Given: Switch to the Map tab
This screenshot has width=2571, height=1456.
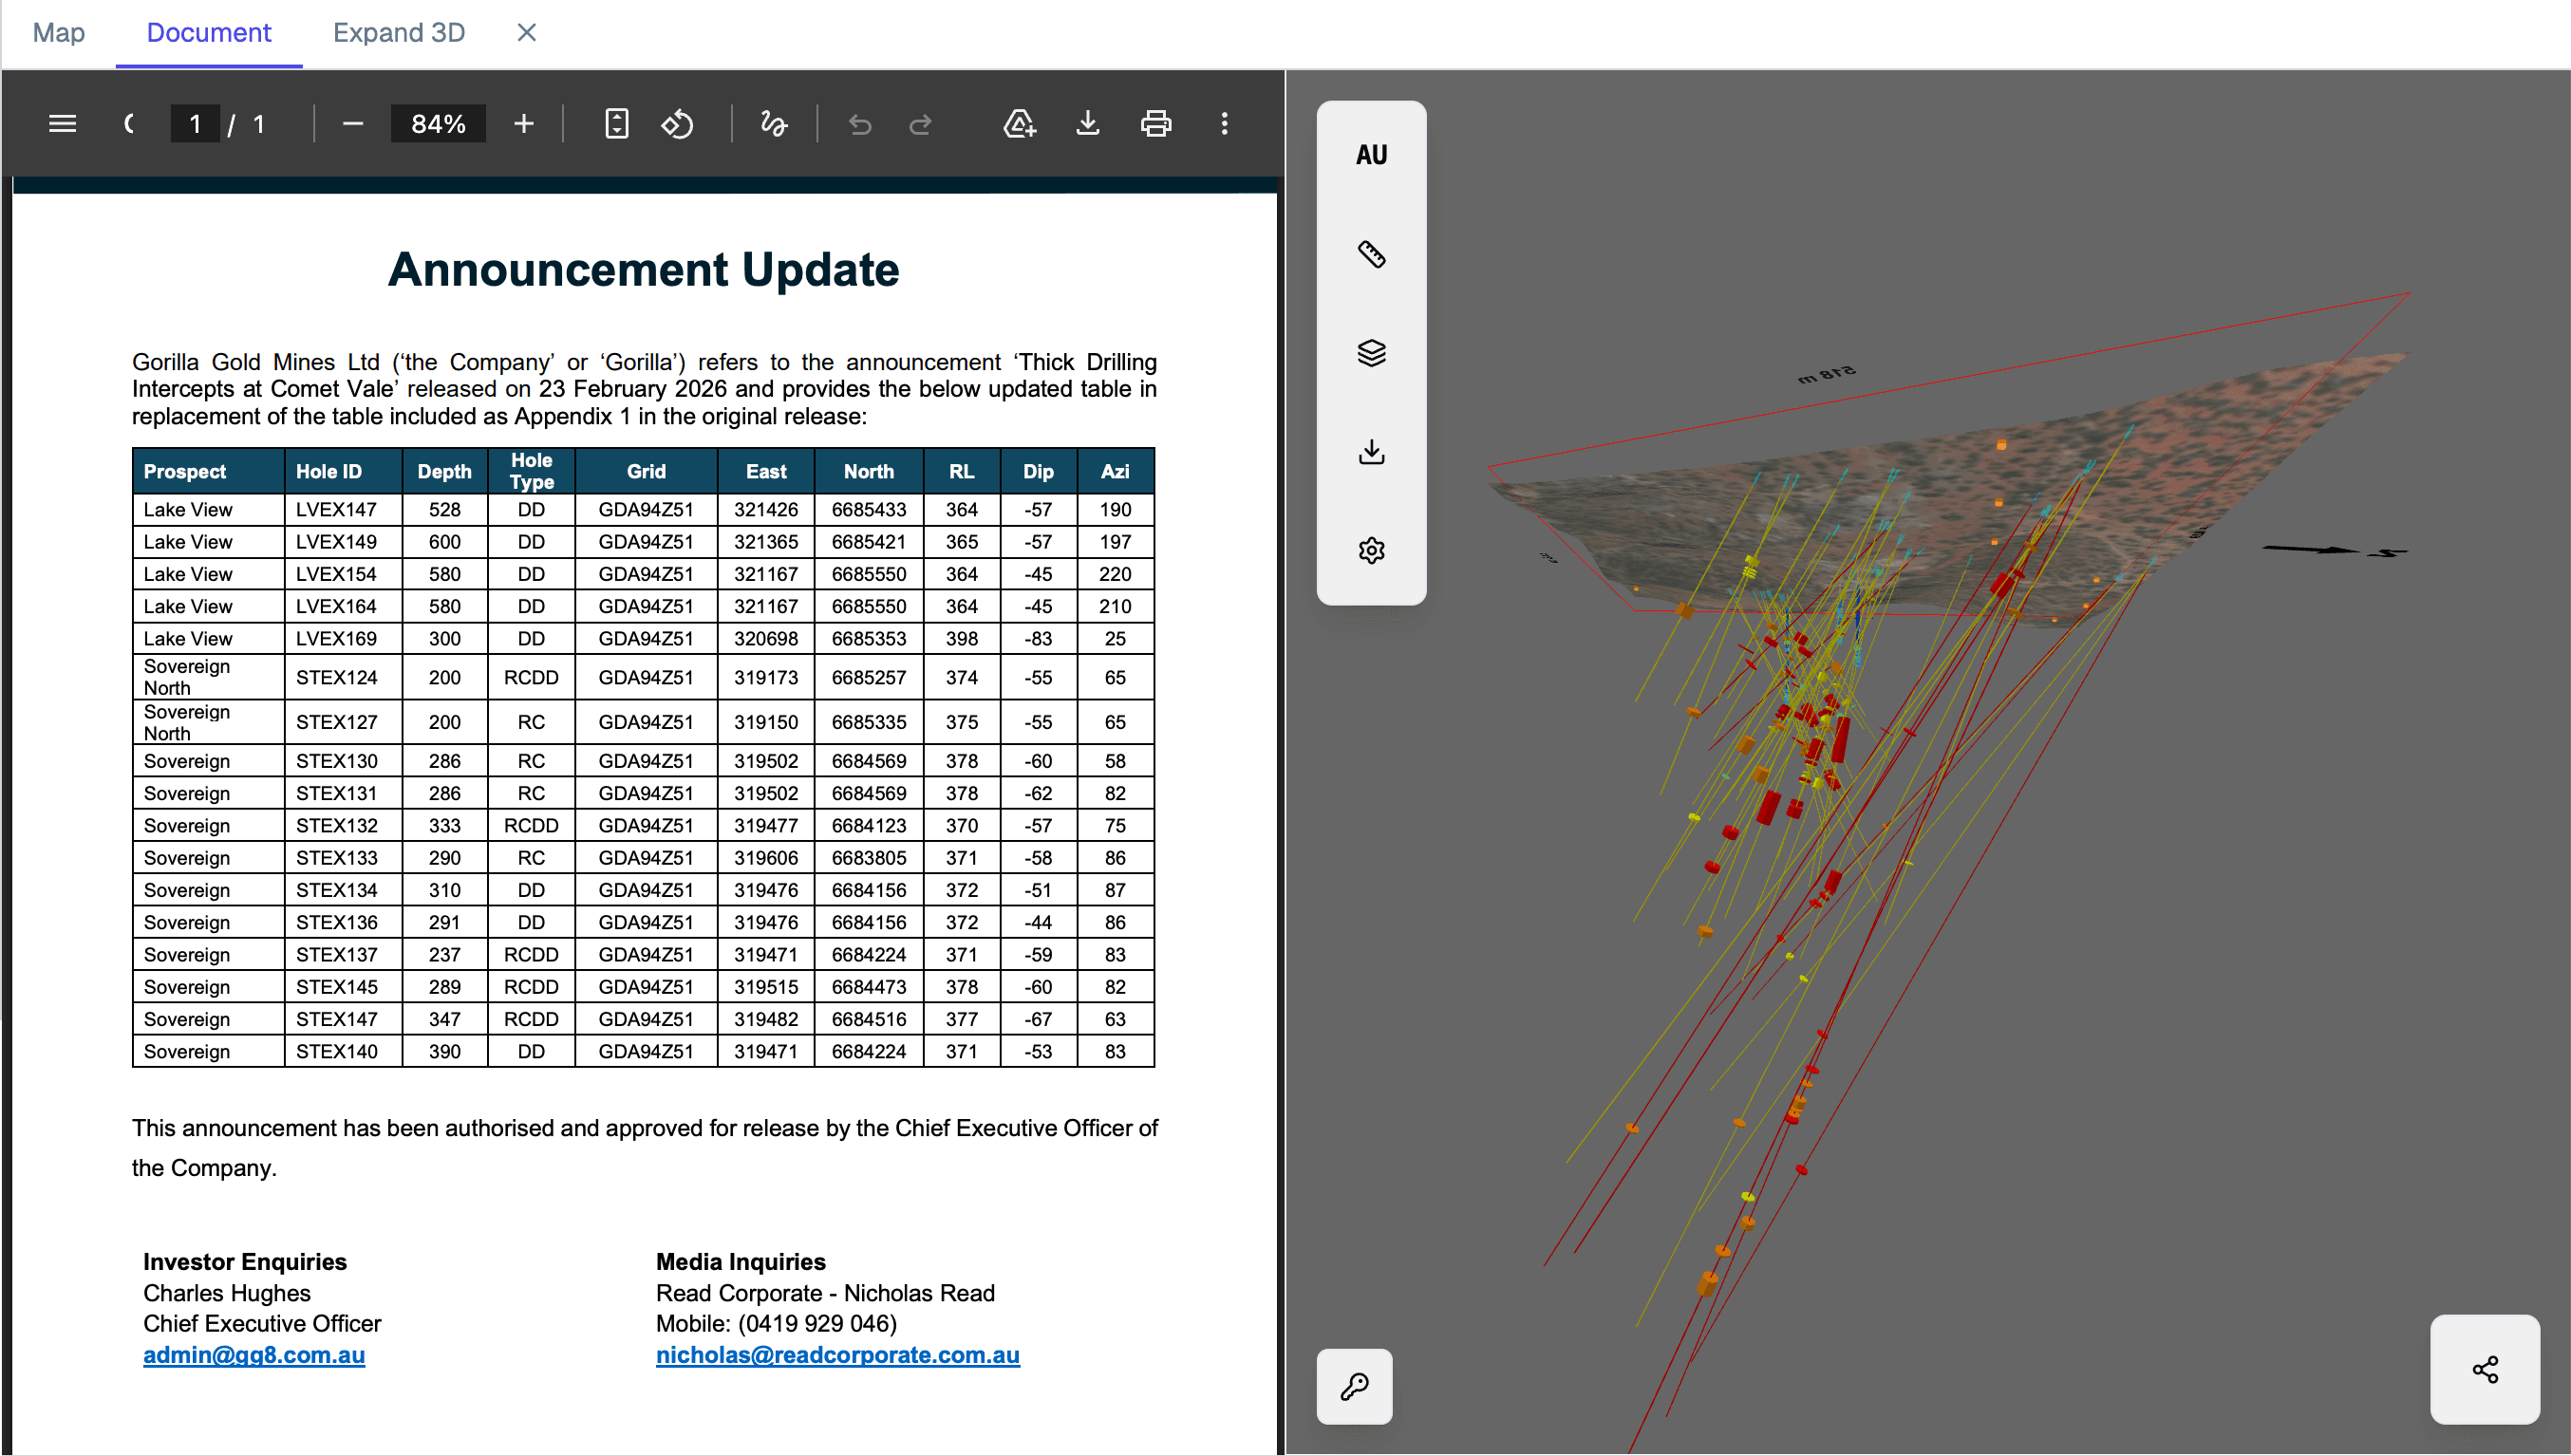Looking at the screenshot, I should tap(58, 32).
